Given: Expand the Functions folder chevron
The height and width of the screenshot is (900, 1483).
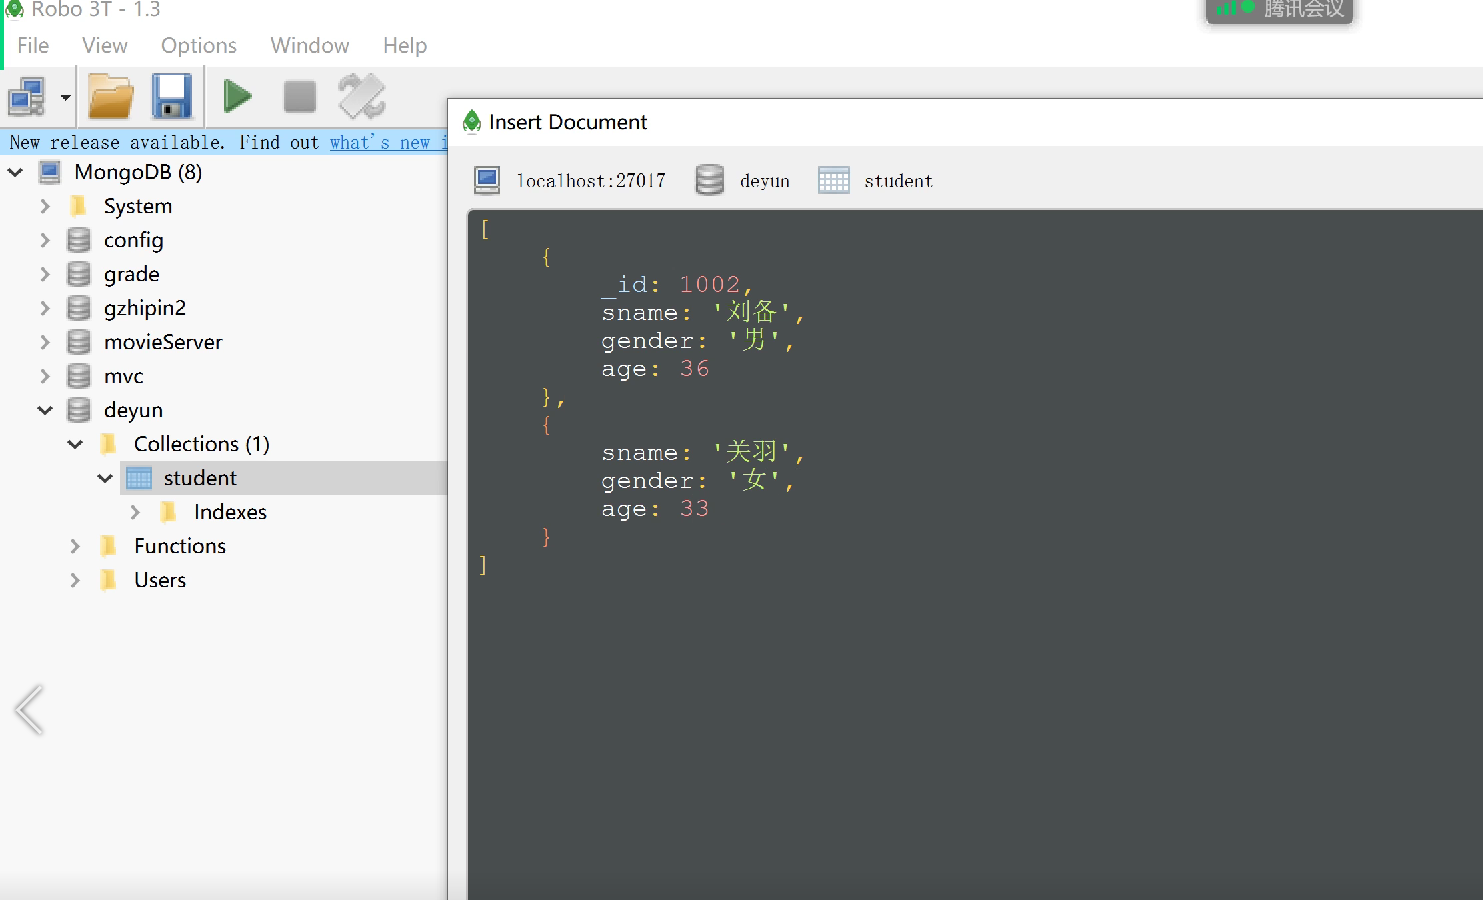Looking at the screenshot, I should pyautogui.click(x=75, y=546).
